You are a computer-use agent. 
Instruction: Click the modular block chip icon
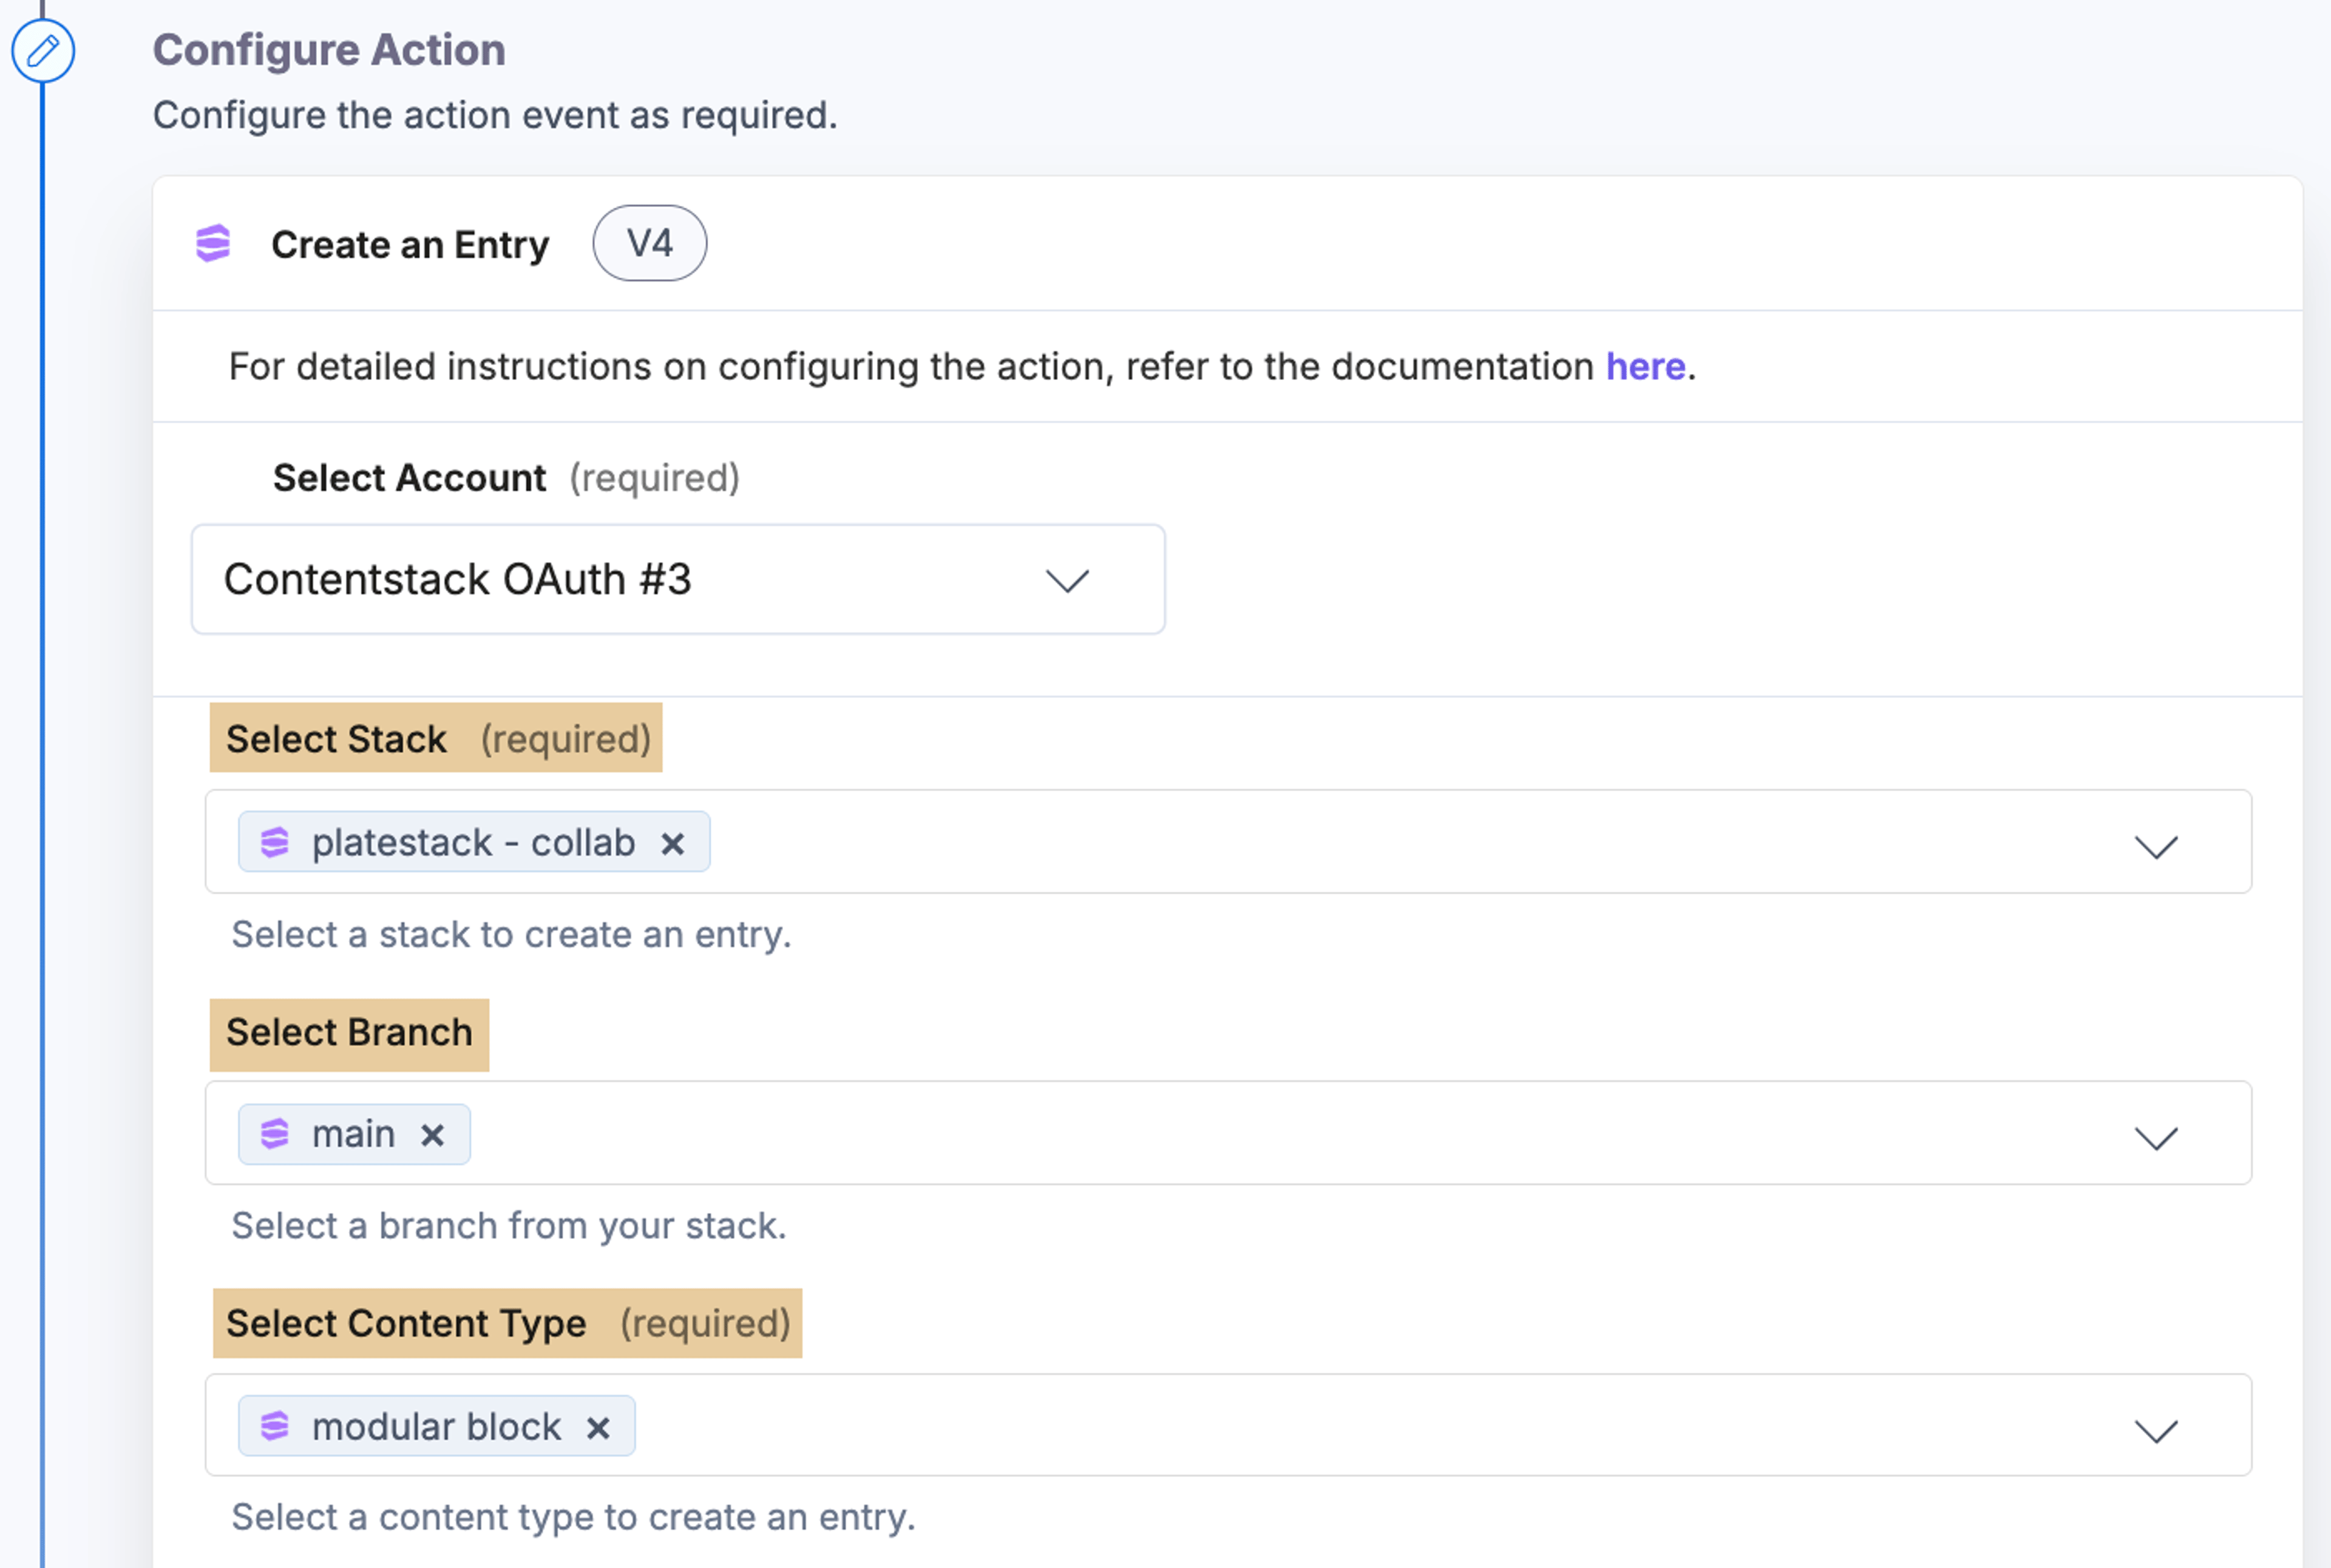pos(275,1426)
